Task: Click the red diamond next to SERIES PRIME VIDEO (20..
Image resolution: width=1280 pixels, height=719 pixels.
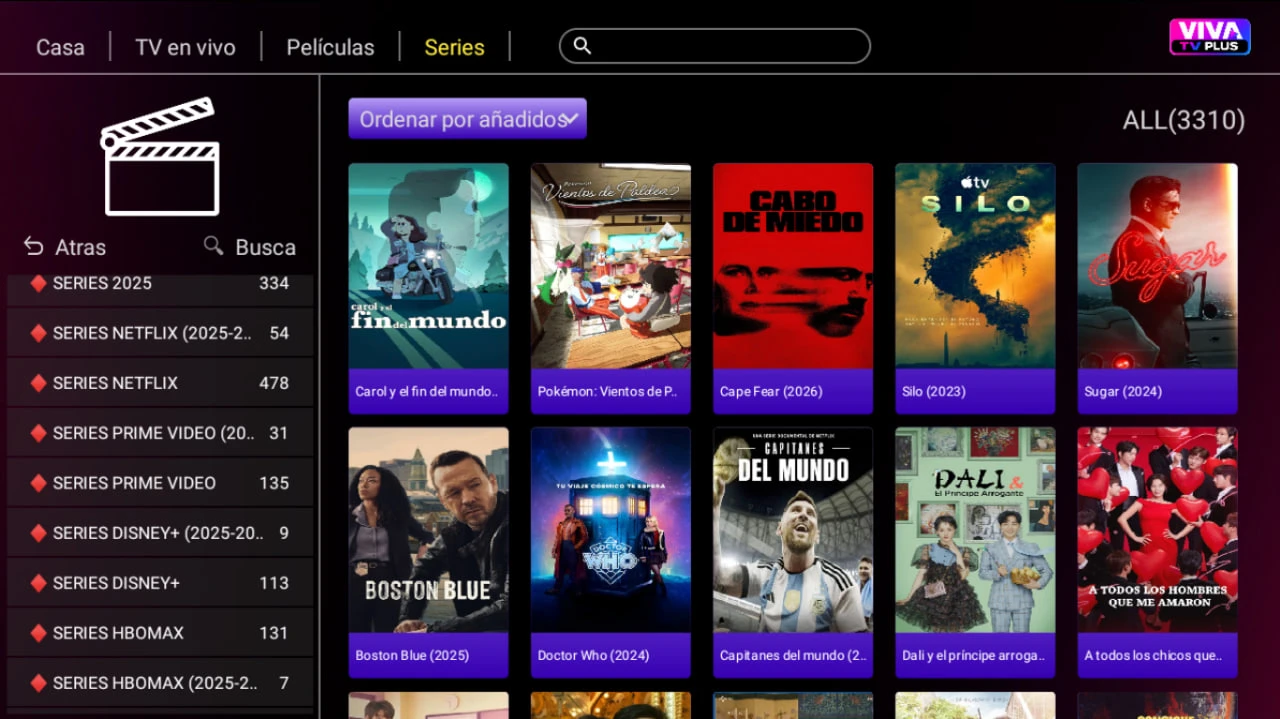Action: (x=38, y=433)
